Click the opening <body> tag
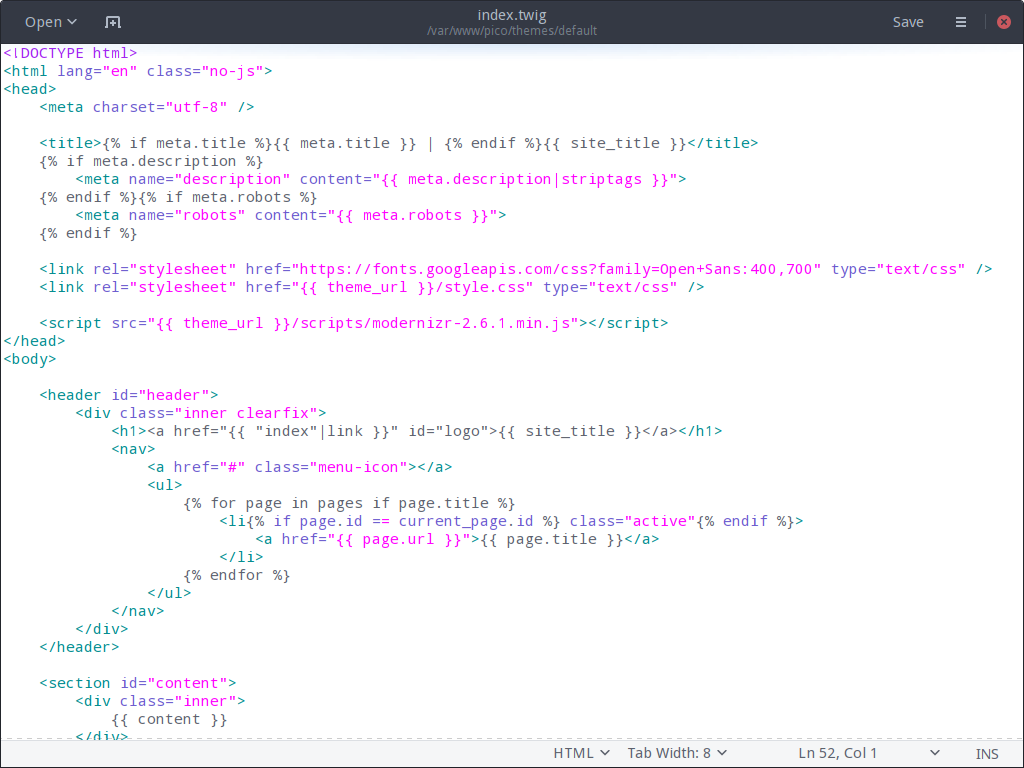The height and width of the screenshot is (768, 1024). 30,359
